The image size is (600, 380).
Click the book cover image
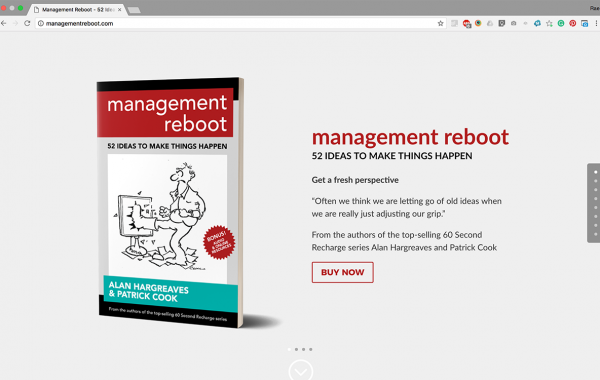[x=170, y=203]
